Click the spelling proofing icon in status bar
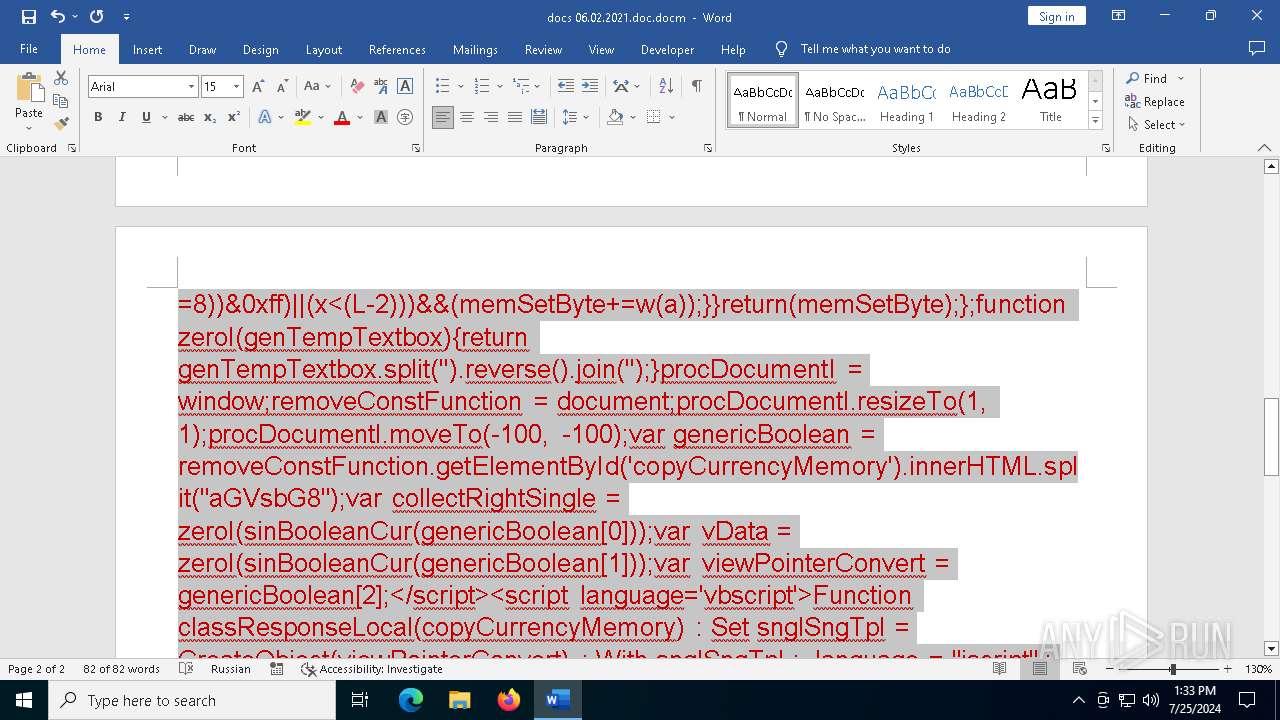This screenshot has height=720, width=1280. click(x=186, y=669)
